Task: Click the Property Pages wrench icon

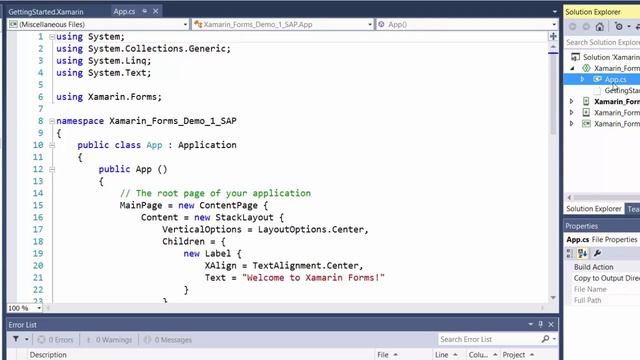Action: tap(597, 253)
